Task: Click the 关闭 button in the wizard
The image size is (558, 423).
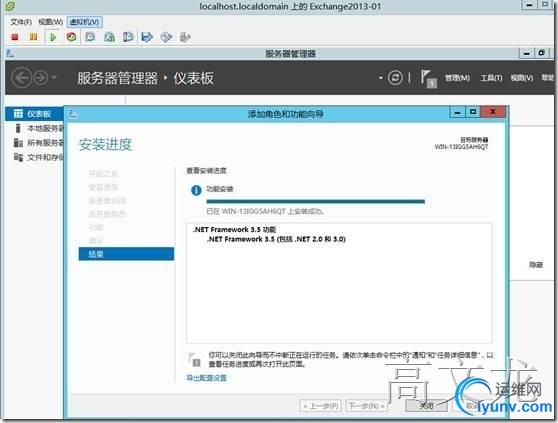Action: (x=426, y=406)
